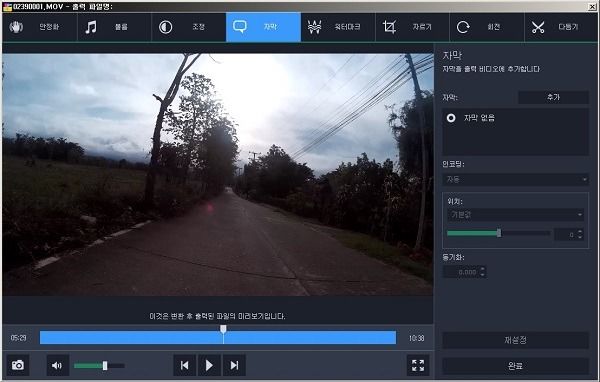
Task: Click the 10:38 duration label
Action: pyautogui.click(x=416, y=338)
